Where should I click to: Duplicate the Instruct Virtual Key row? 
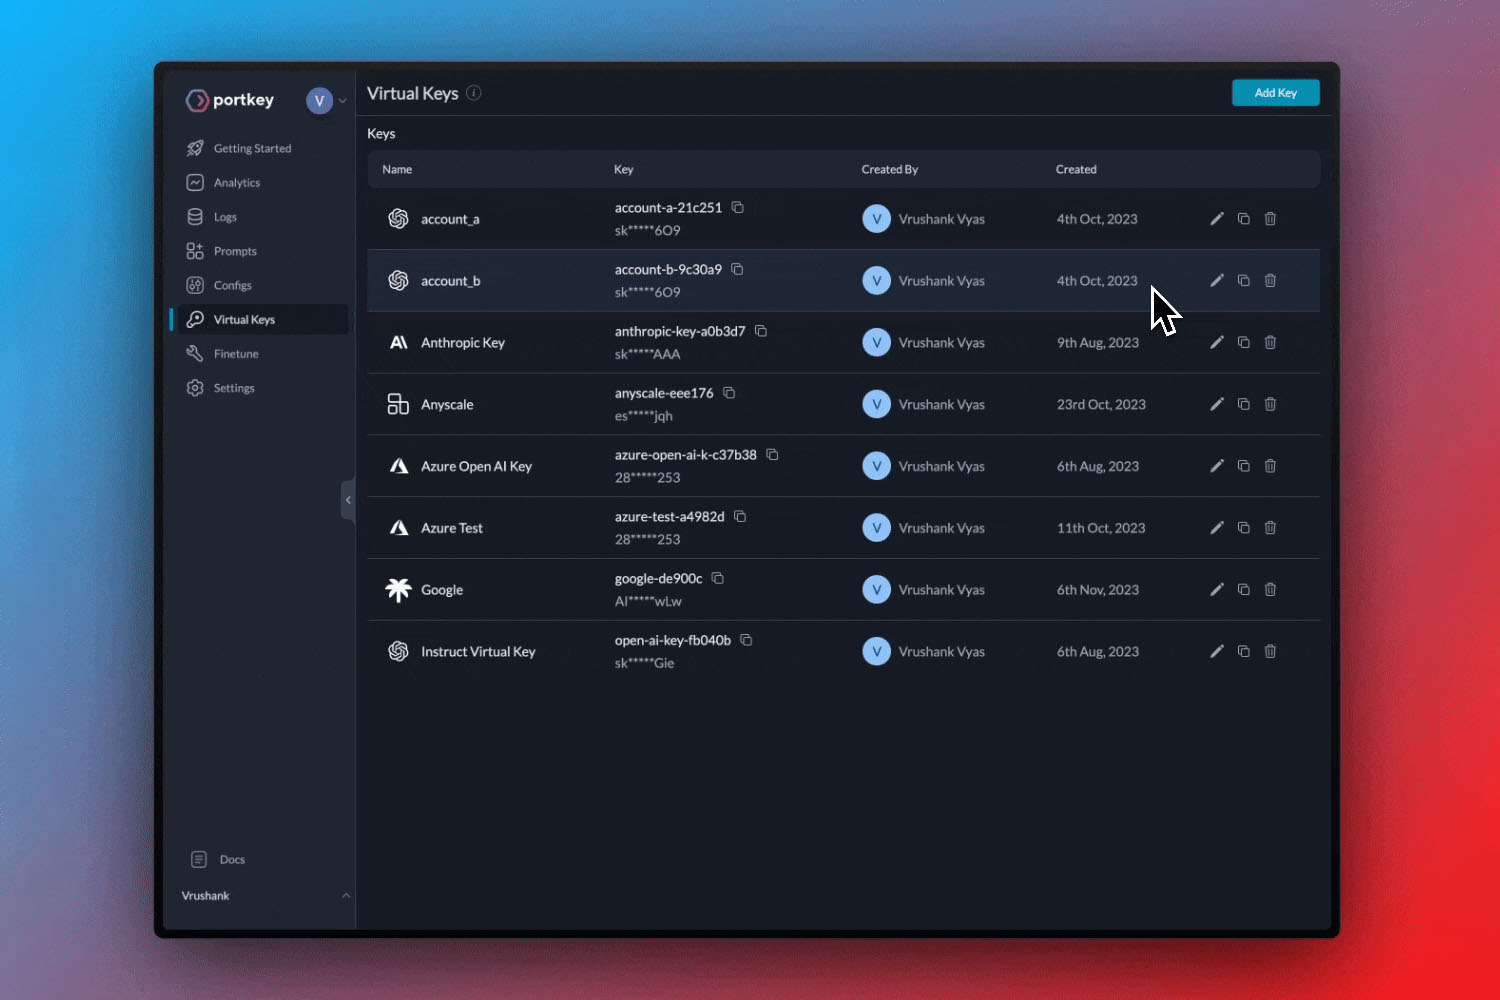click(x=1244, y=651)
